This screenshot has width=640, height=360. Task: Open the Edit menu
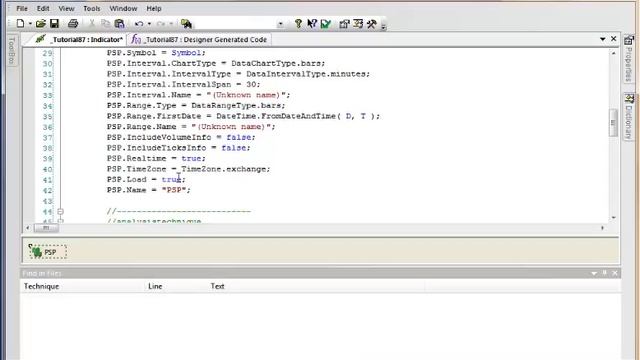(43, 8)
